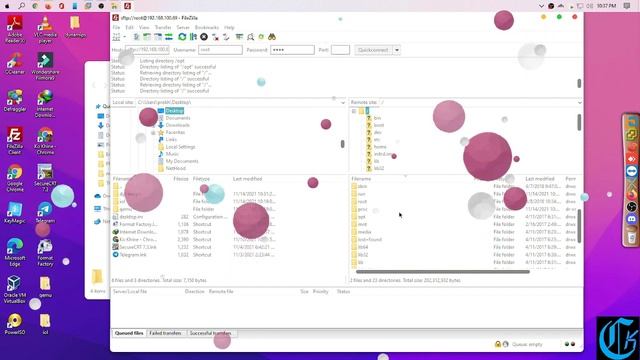This screenshot has height=360, width=640.
Task: Click the Cancel current operation icon
Action: point(204,37)
